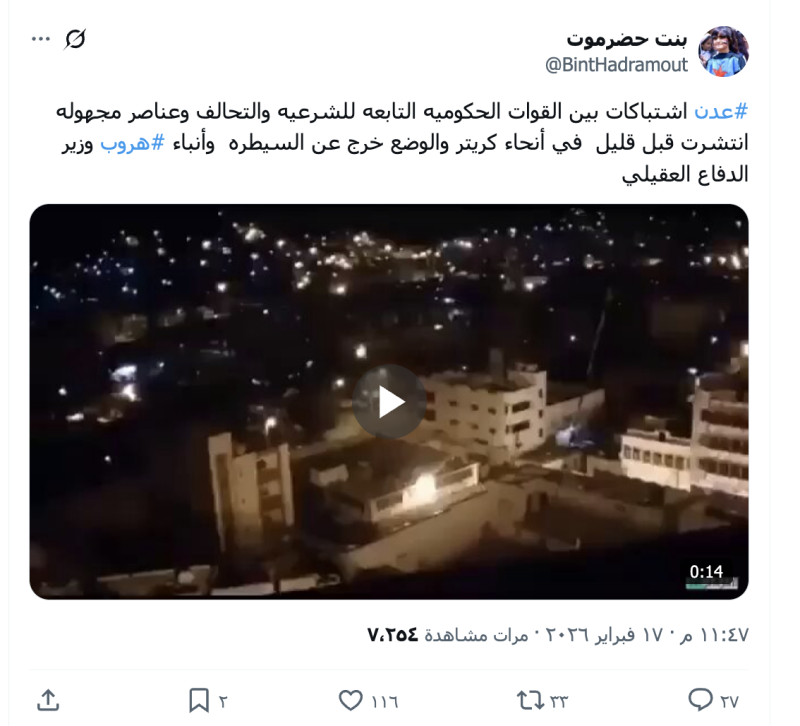This screenshot has height=726, width=800.
Task: Like the tweet with heart icon
Action: (351, 700)
